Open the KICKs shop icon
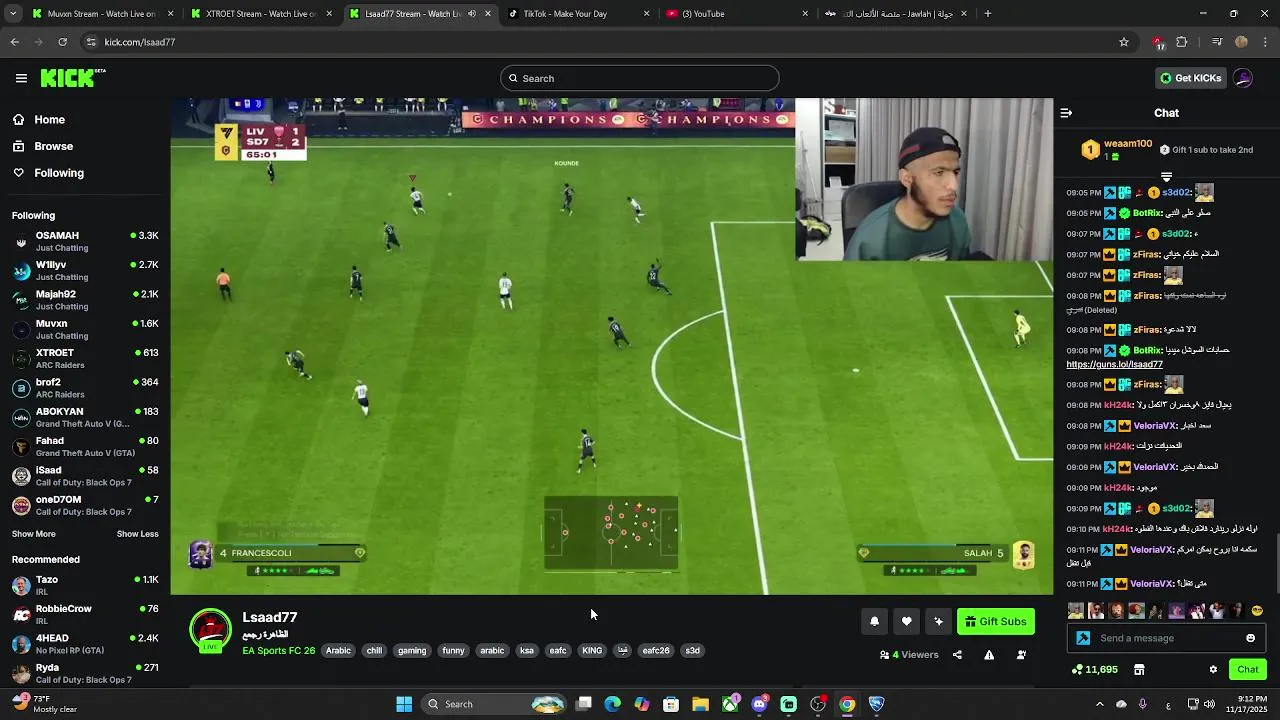Screen dimensions: 1280x720 (x=1138, y=669)
